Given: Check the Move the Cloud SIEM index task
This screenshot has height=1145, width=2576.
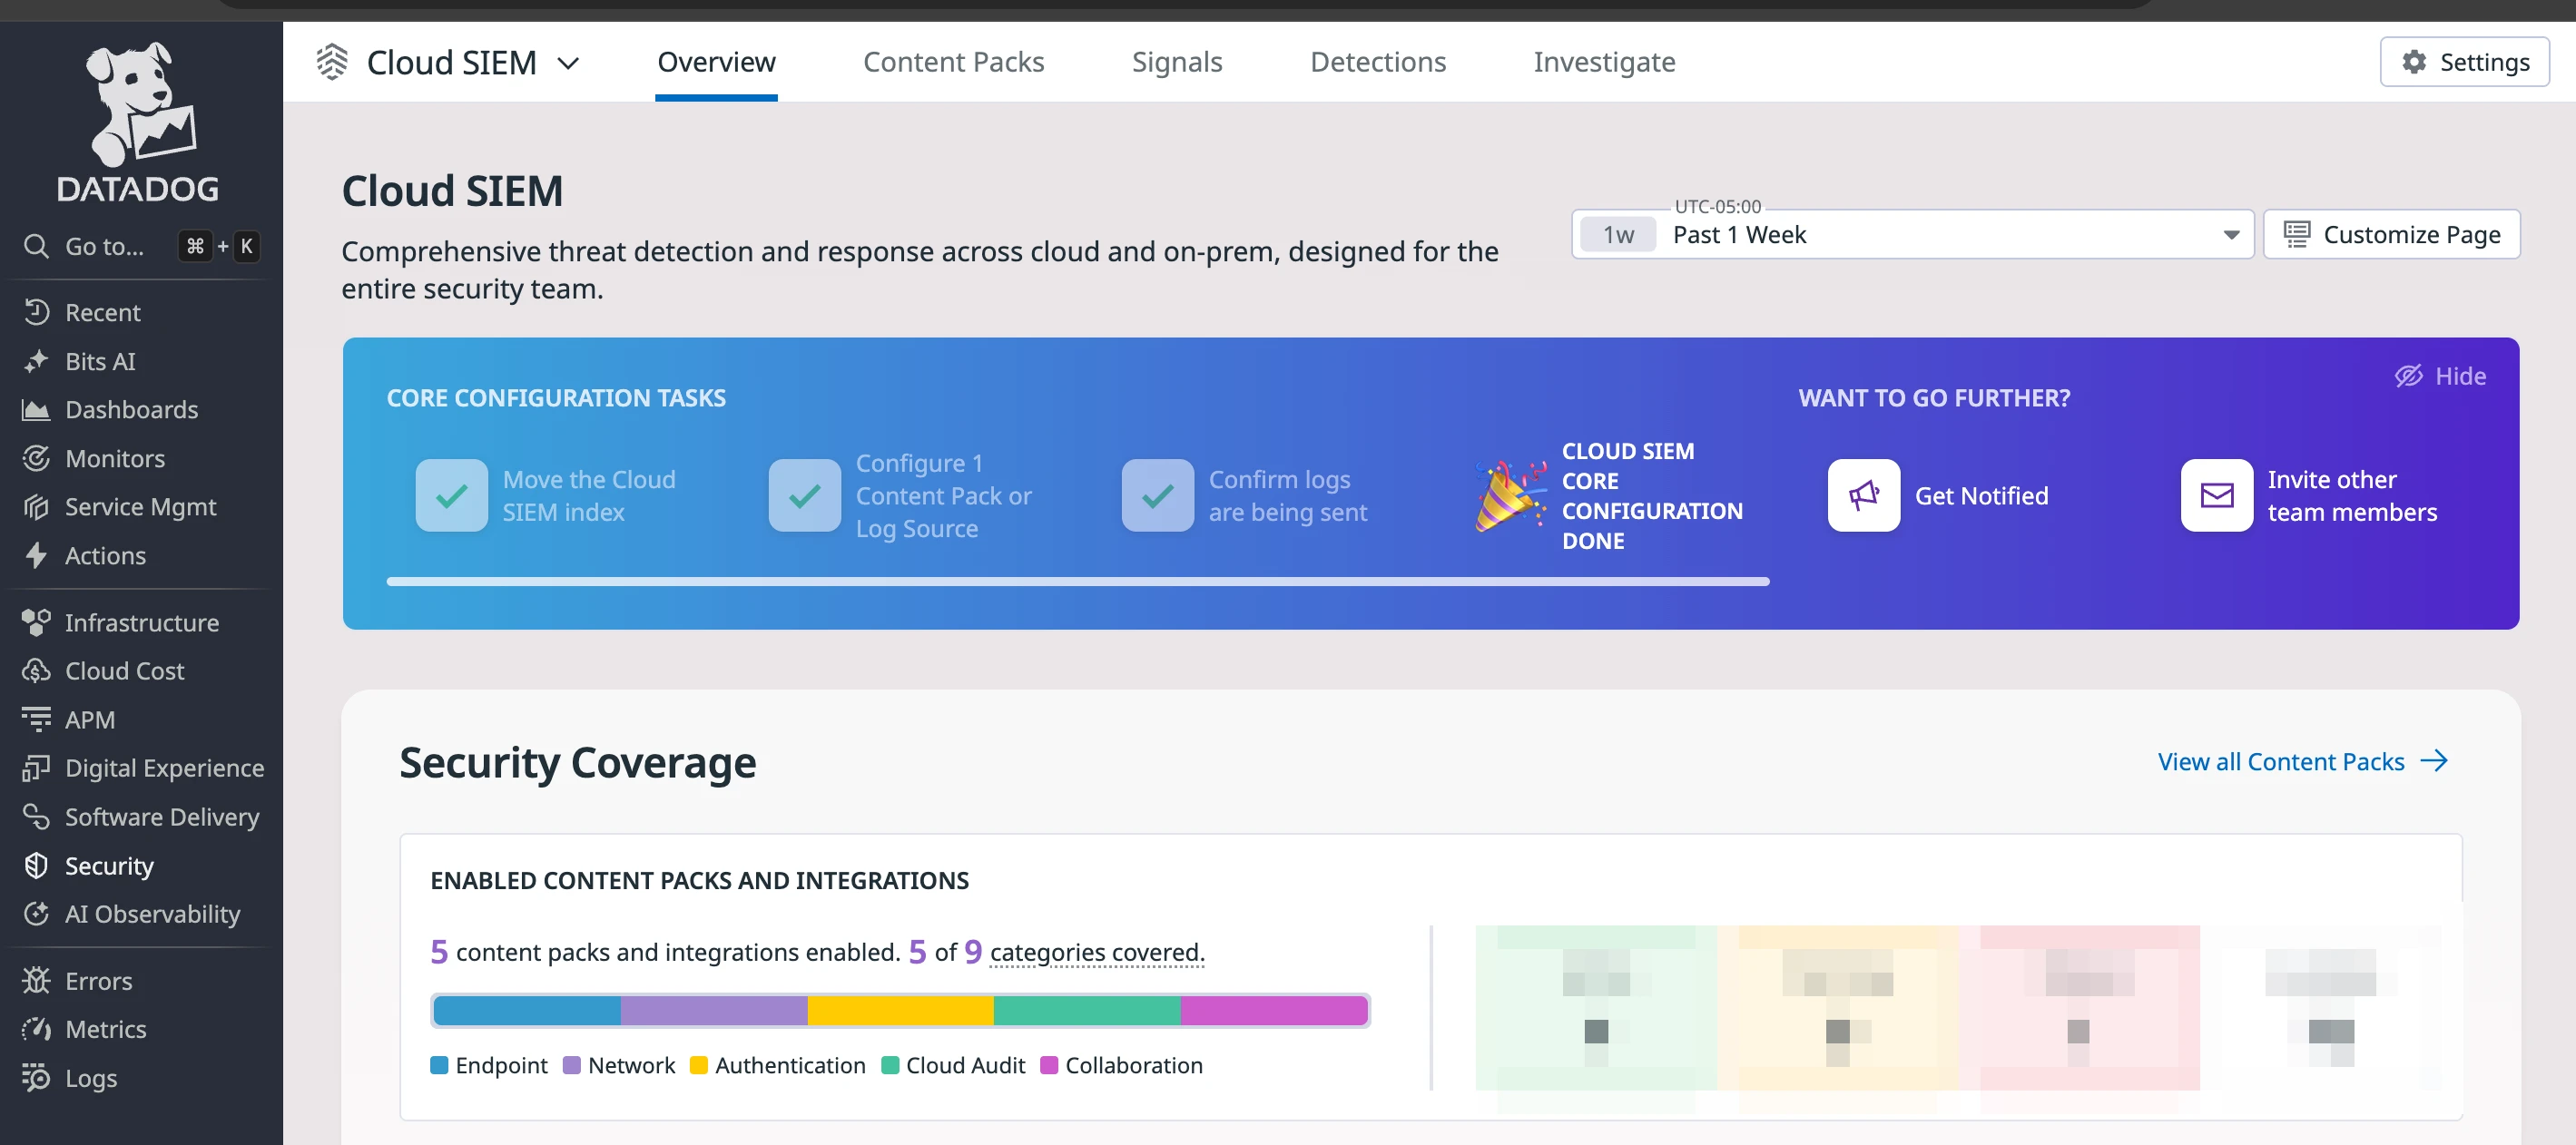Looking at the screenshot, I should coord(451,494).
